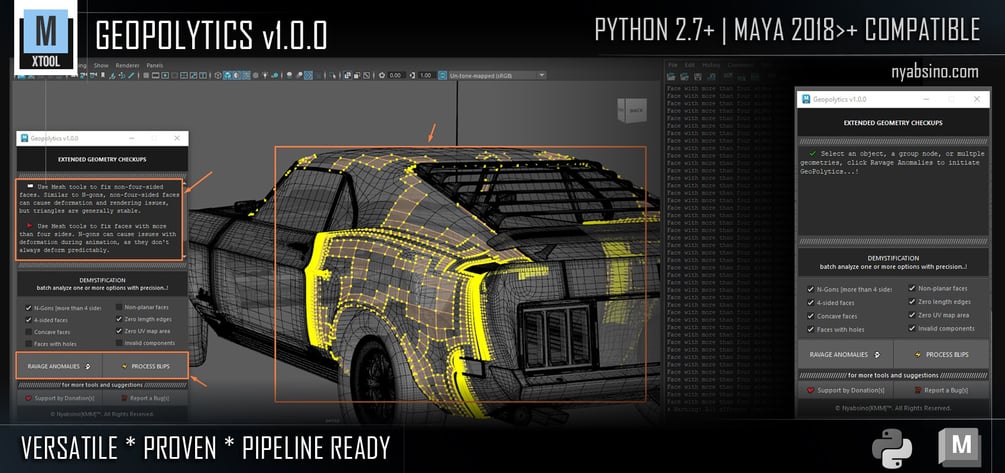Screen dimensions: 1005x473
Task: Toggle textured display icon
Action: coord(256,75)
